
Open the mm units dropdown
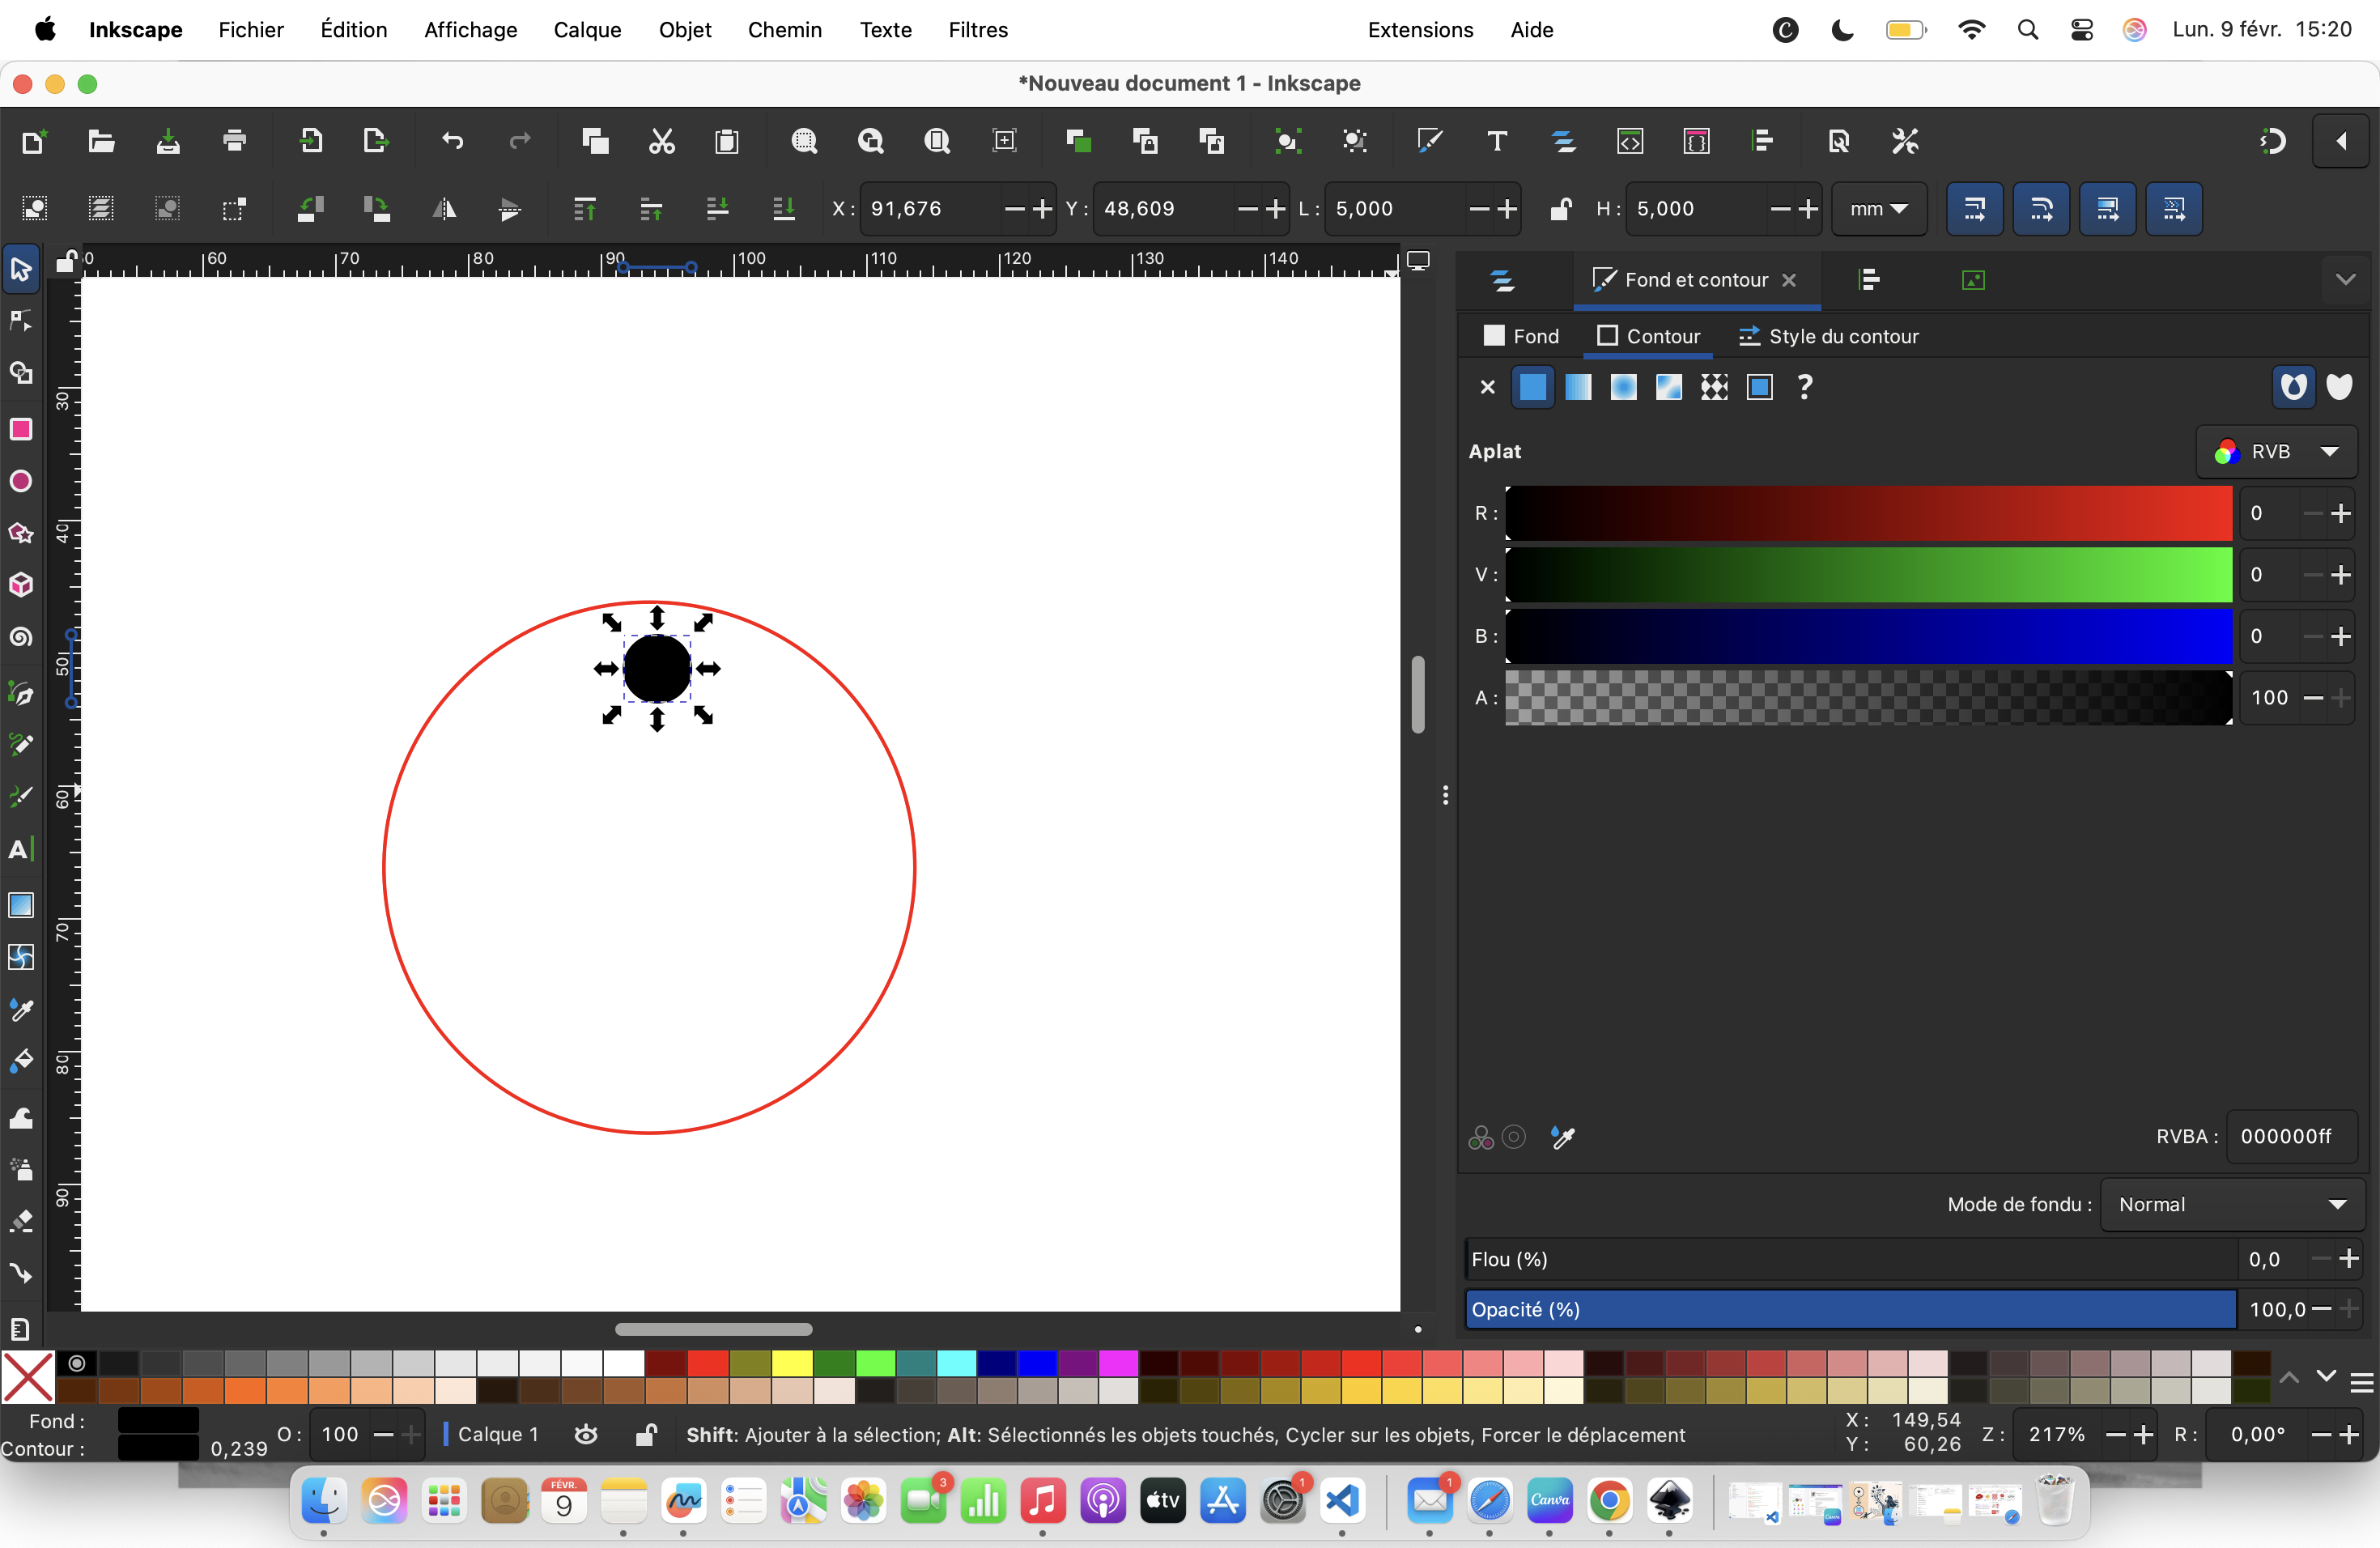pyautogui.click(x=1878, y=209)
